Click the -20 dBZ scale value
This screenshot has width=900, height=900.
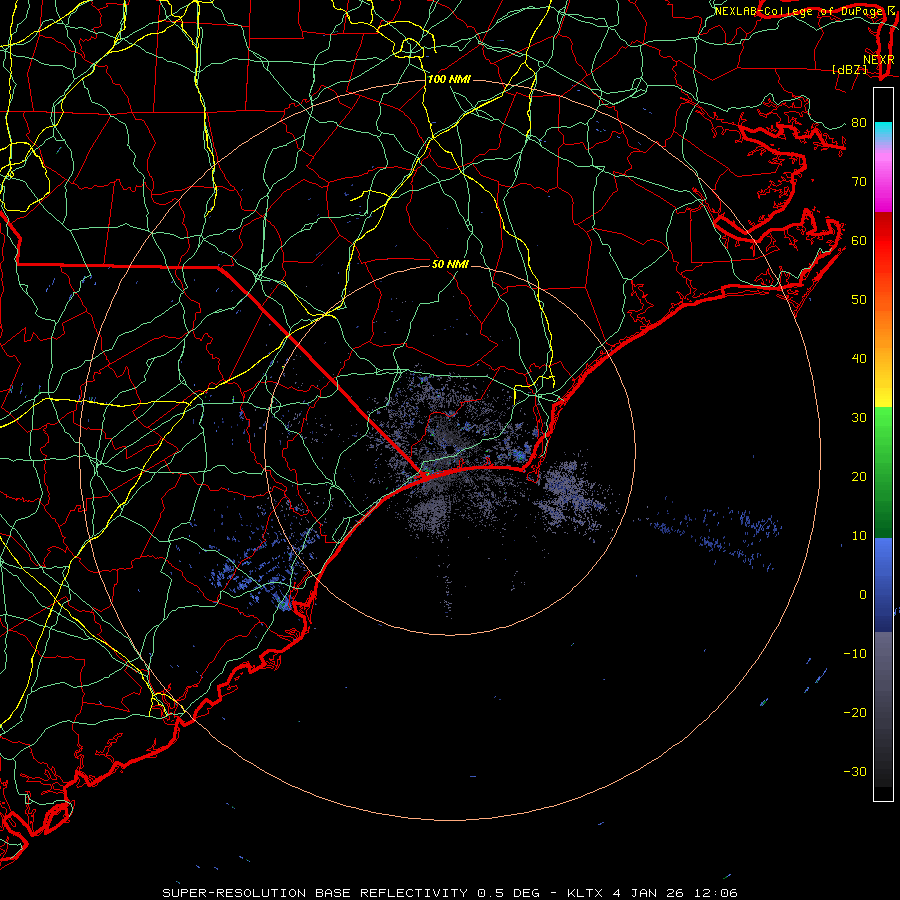pos(855,712)
